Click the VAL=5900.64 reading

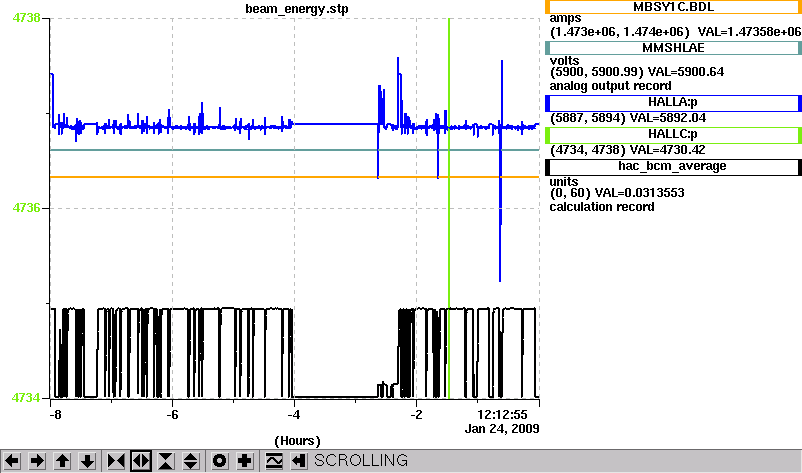pyautogui.click(x=686, y=72)
